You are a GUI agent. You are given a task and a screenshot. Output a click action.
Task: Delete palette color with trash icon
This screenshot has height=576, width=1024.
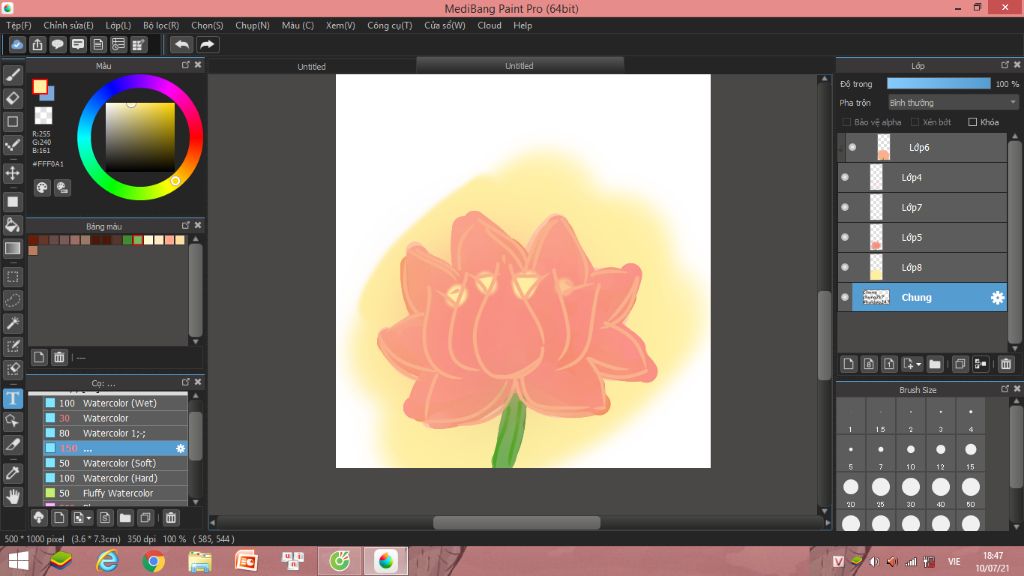(x=59, y=357)
